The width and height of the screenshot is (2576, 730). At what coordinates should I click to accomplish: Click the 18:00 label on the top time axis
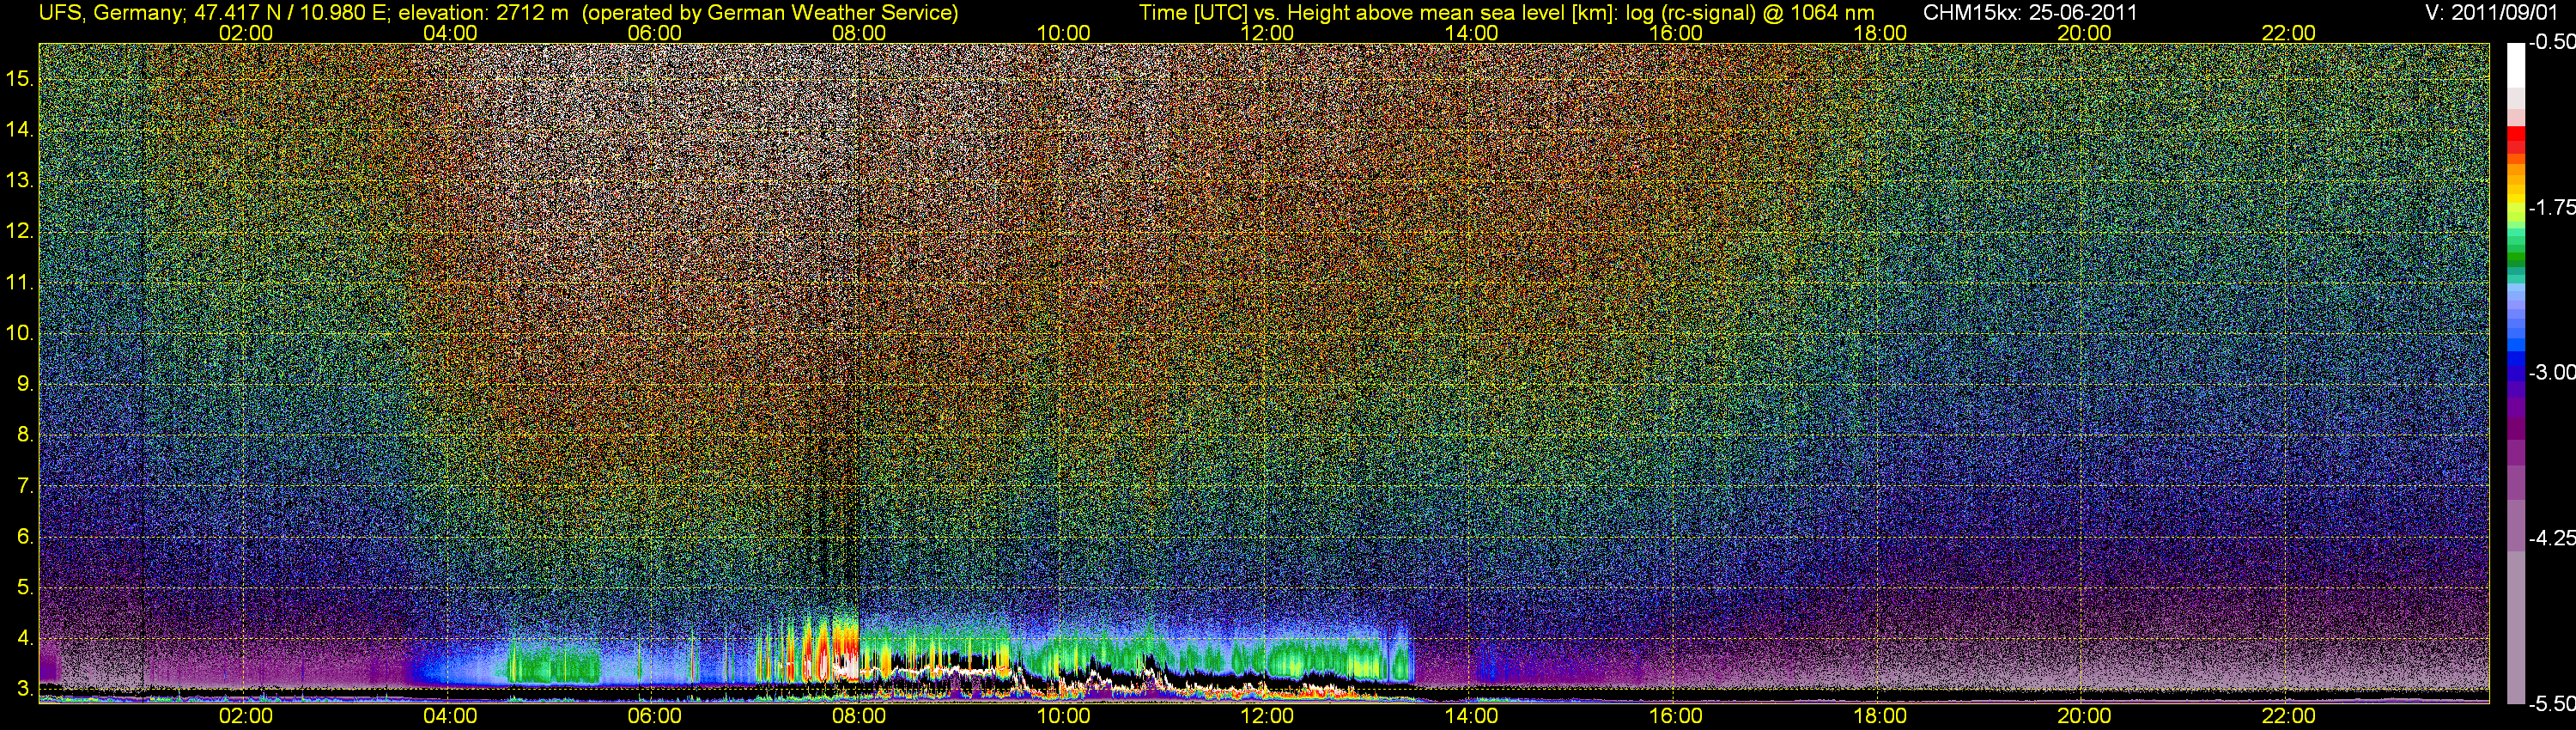coord(1879,33)
